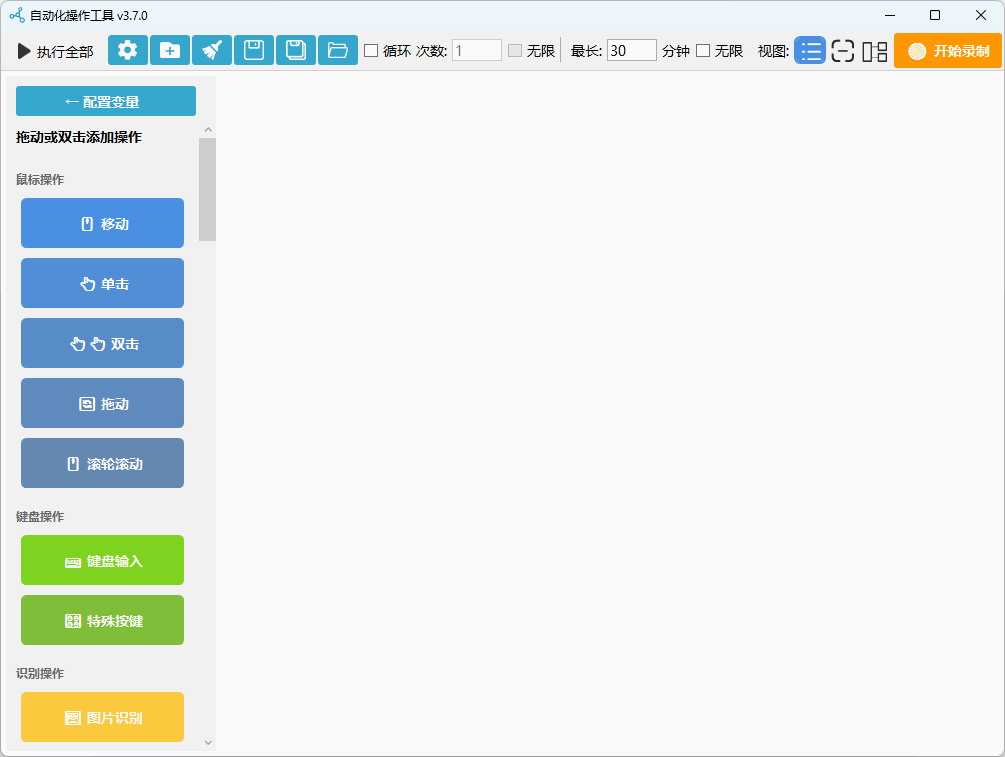The image size is (1005, 757).
Task: Add a 键盘输入 keyboard input action
Action: (x=103, y=560)
